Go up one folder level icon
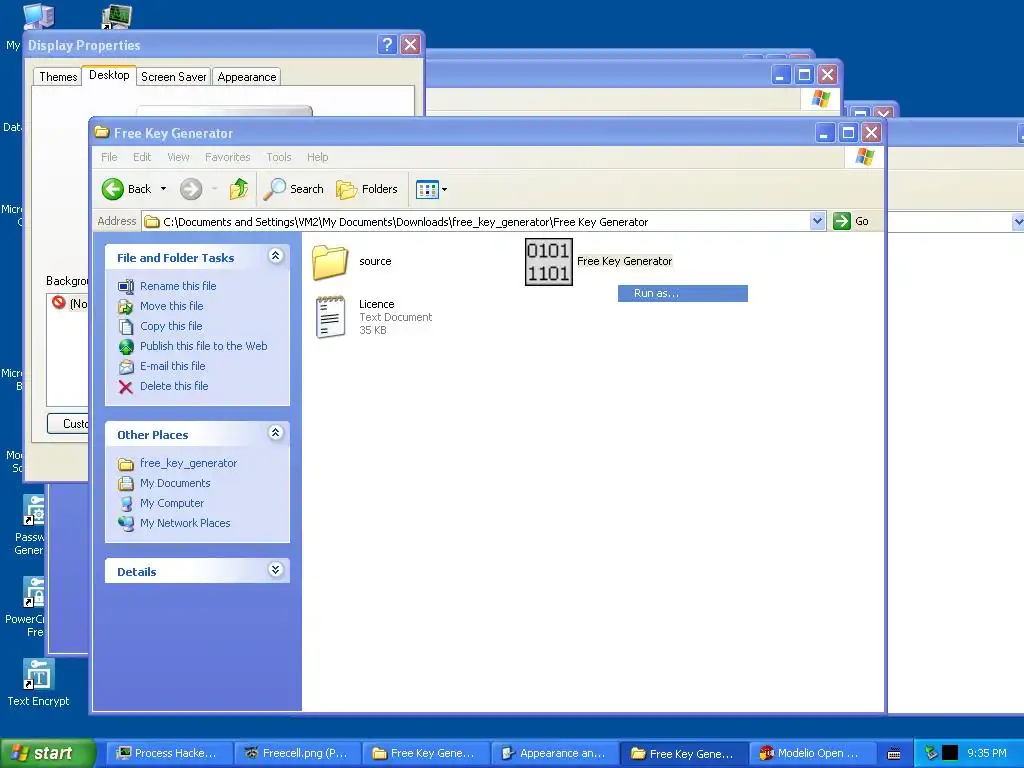 tap(239, 189)
